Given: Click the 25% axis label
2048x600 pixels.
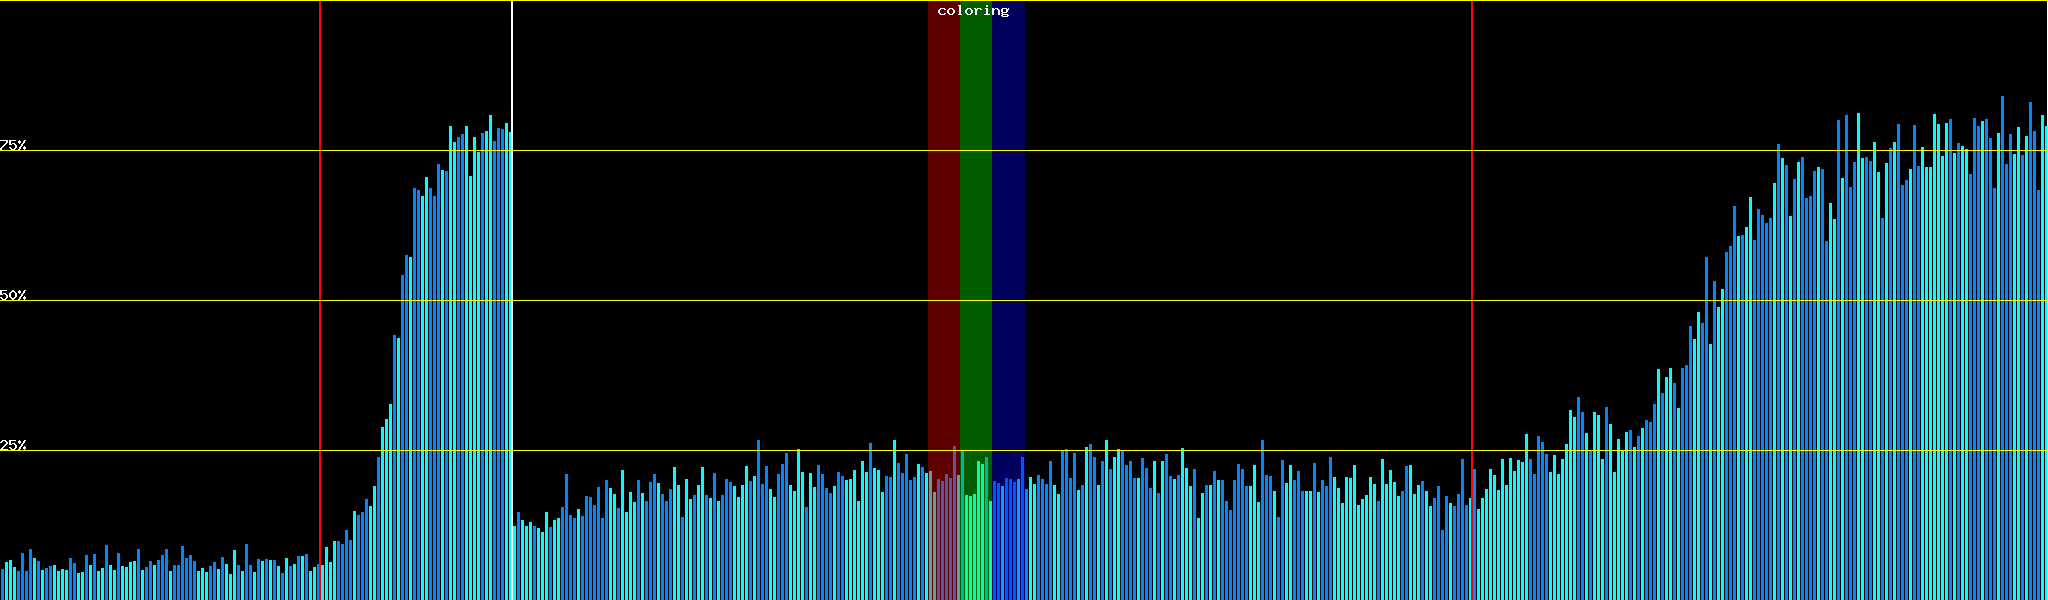Looking at the screenshot, I should click(x=13, y=445).
